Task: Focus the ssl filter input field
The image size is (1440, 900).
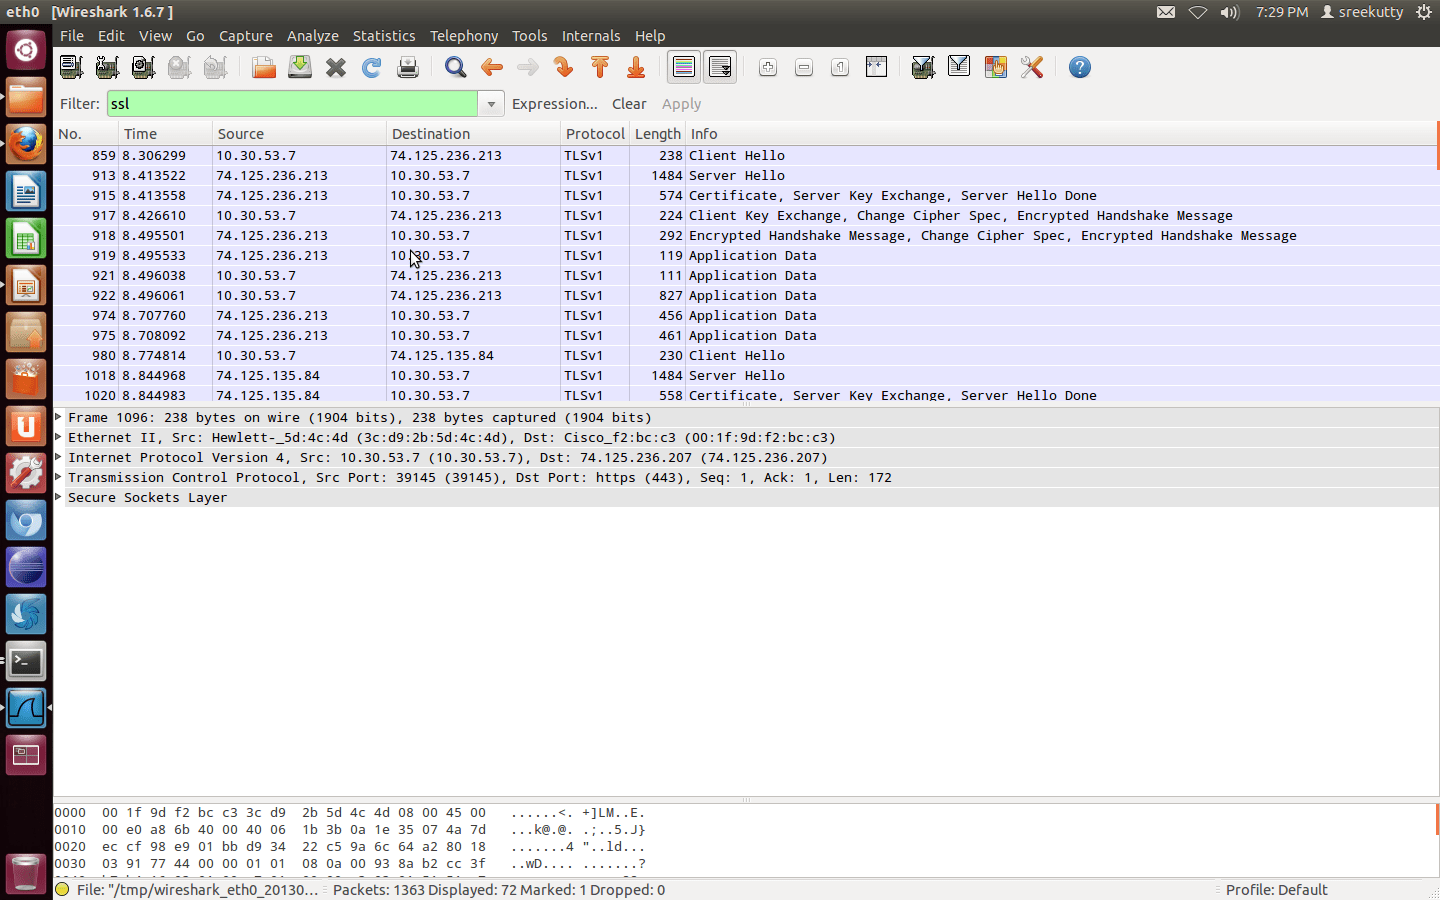Action: click(292, 104)
